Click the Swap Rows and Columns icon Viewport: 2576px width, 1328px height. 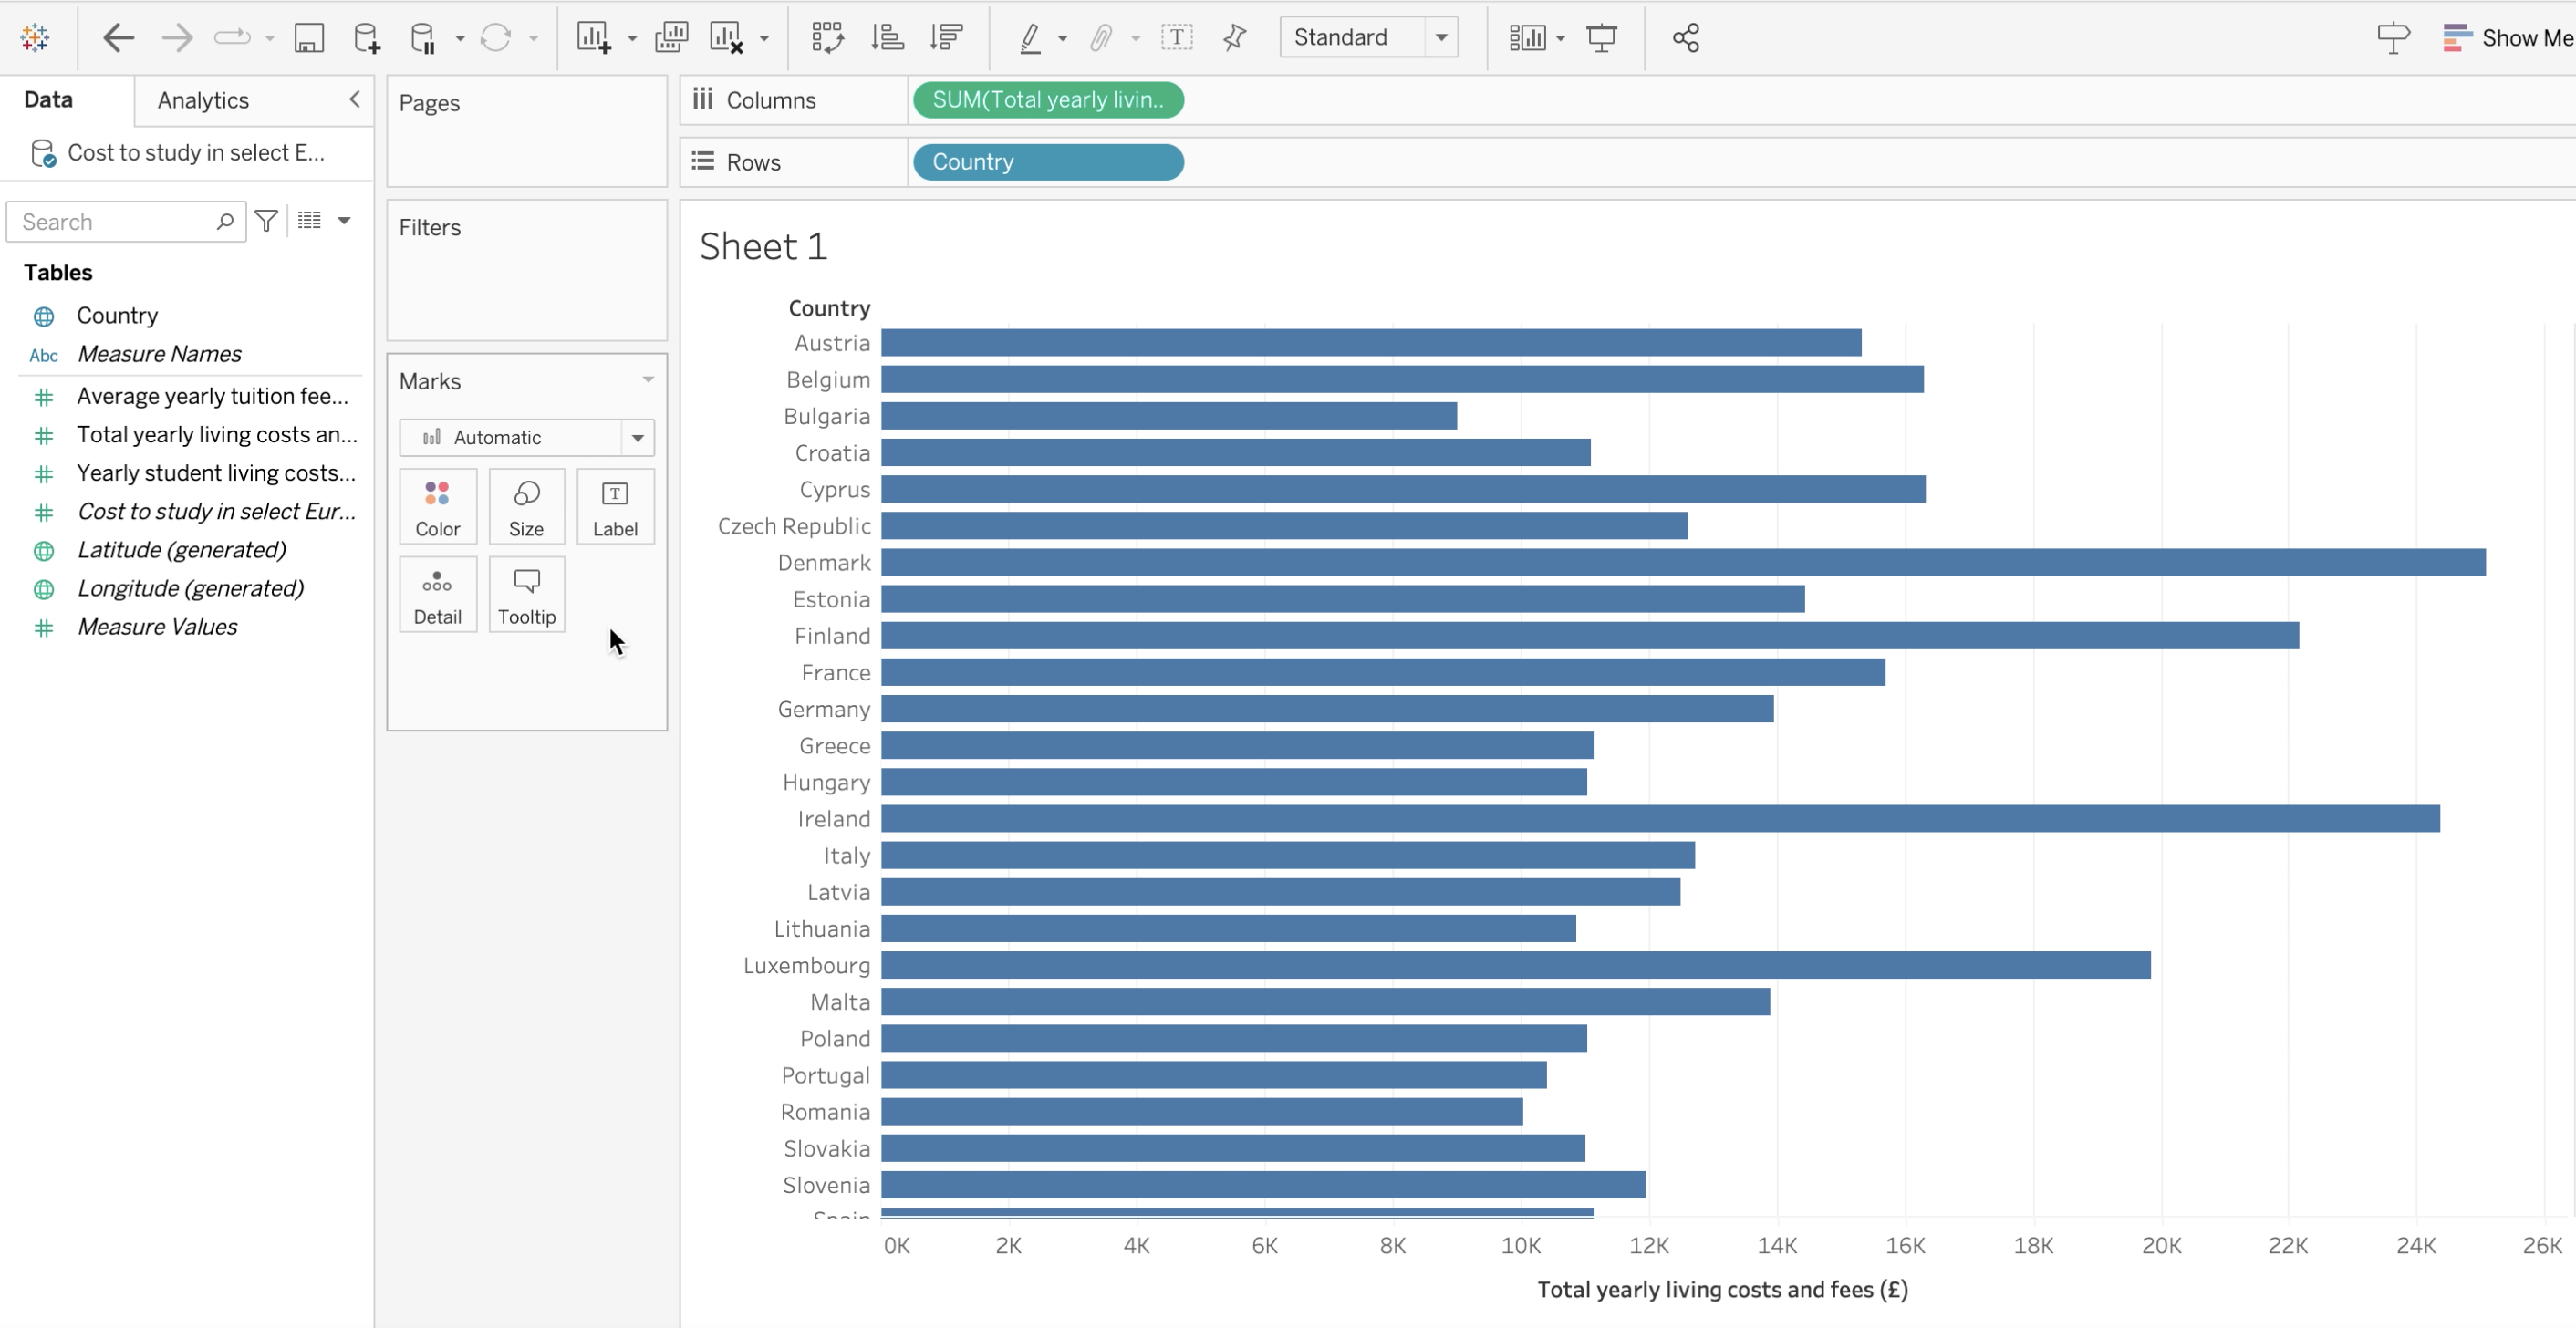coord(827,38)
